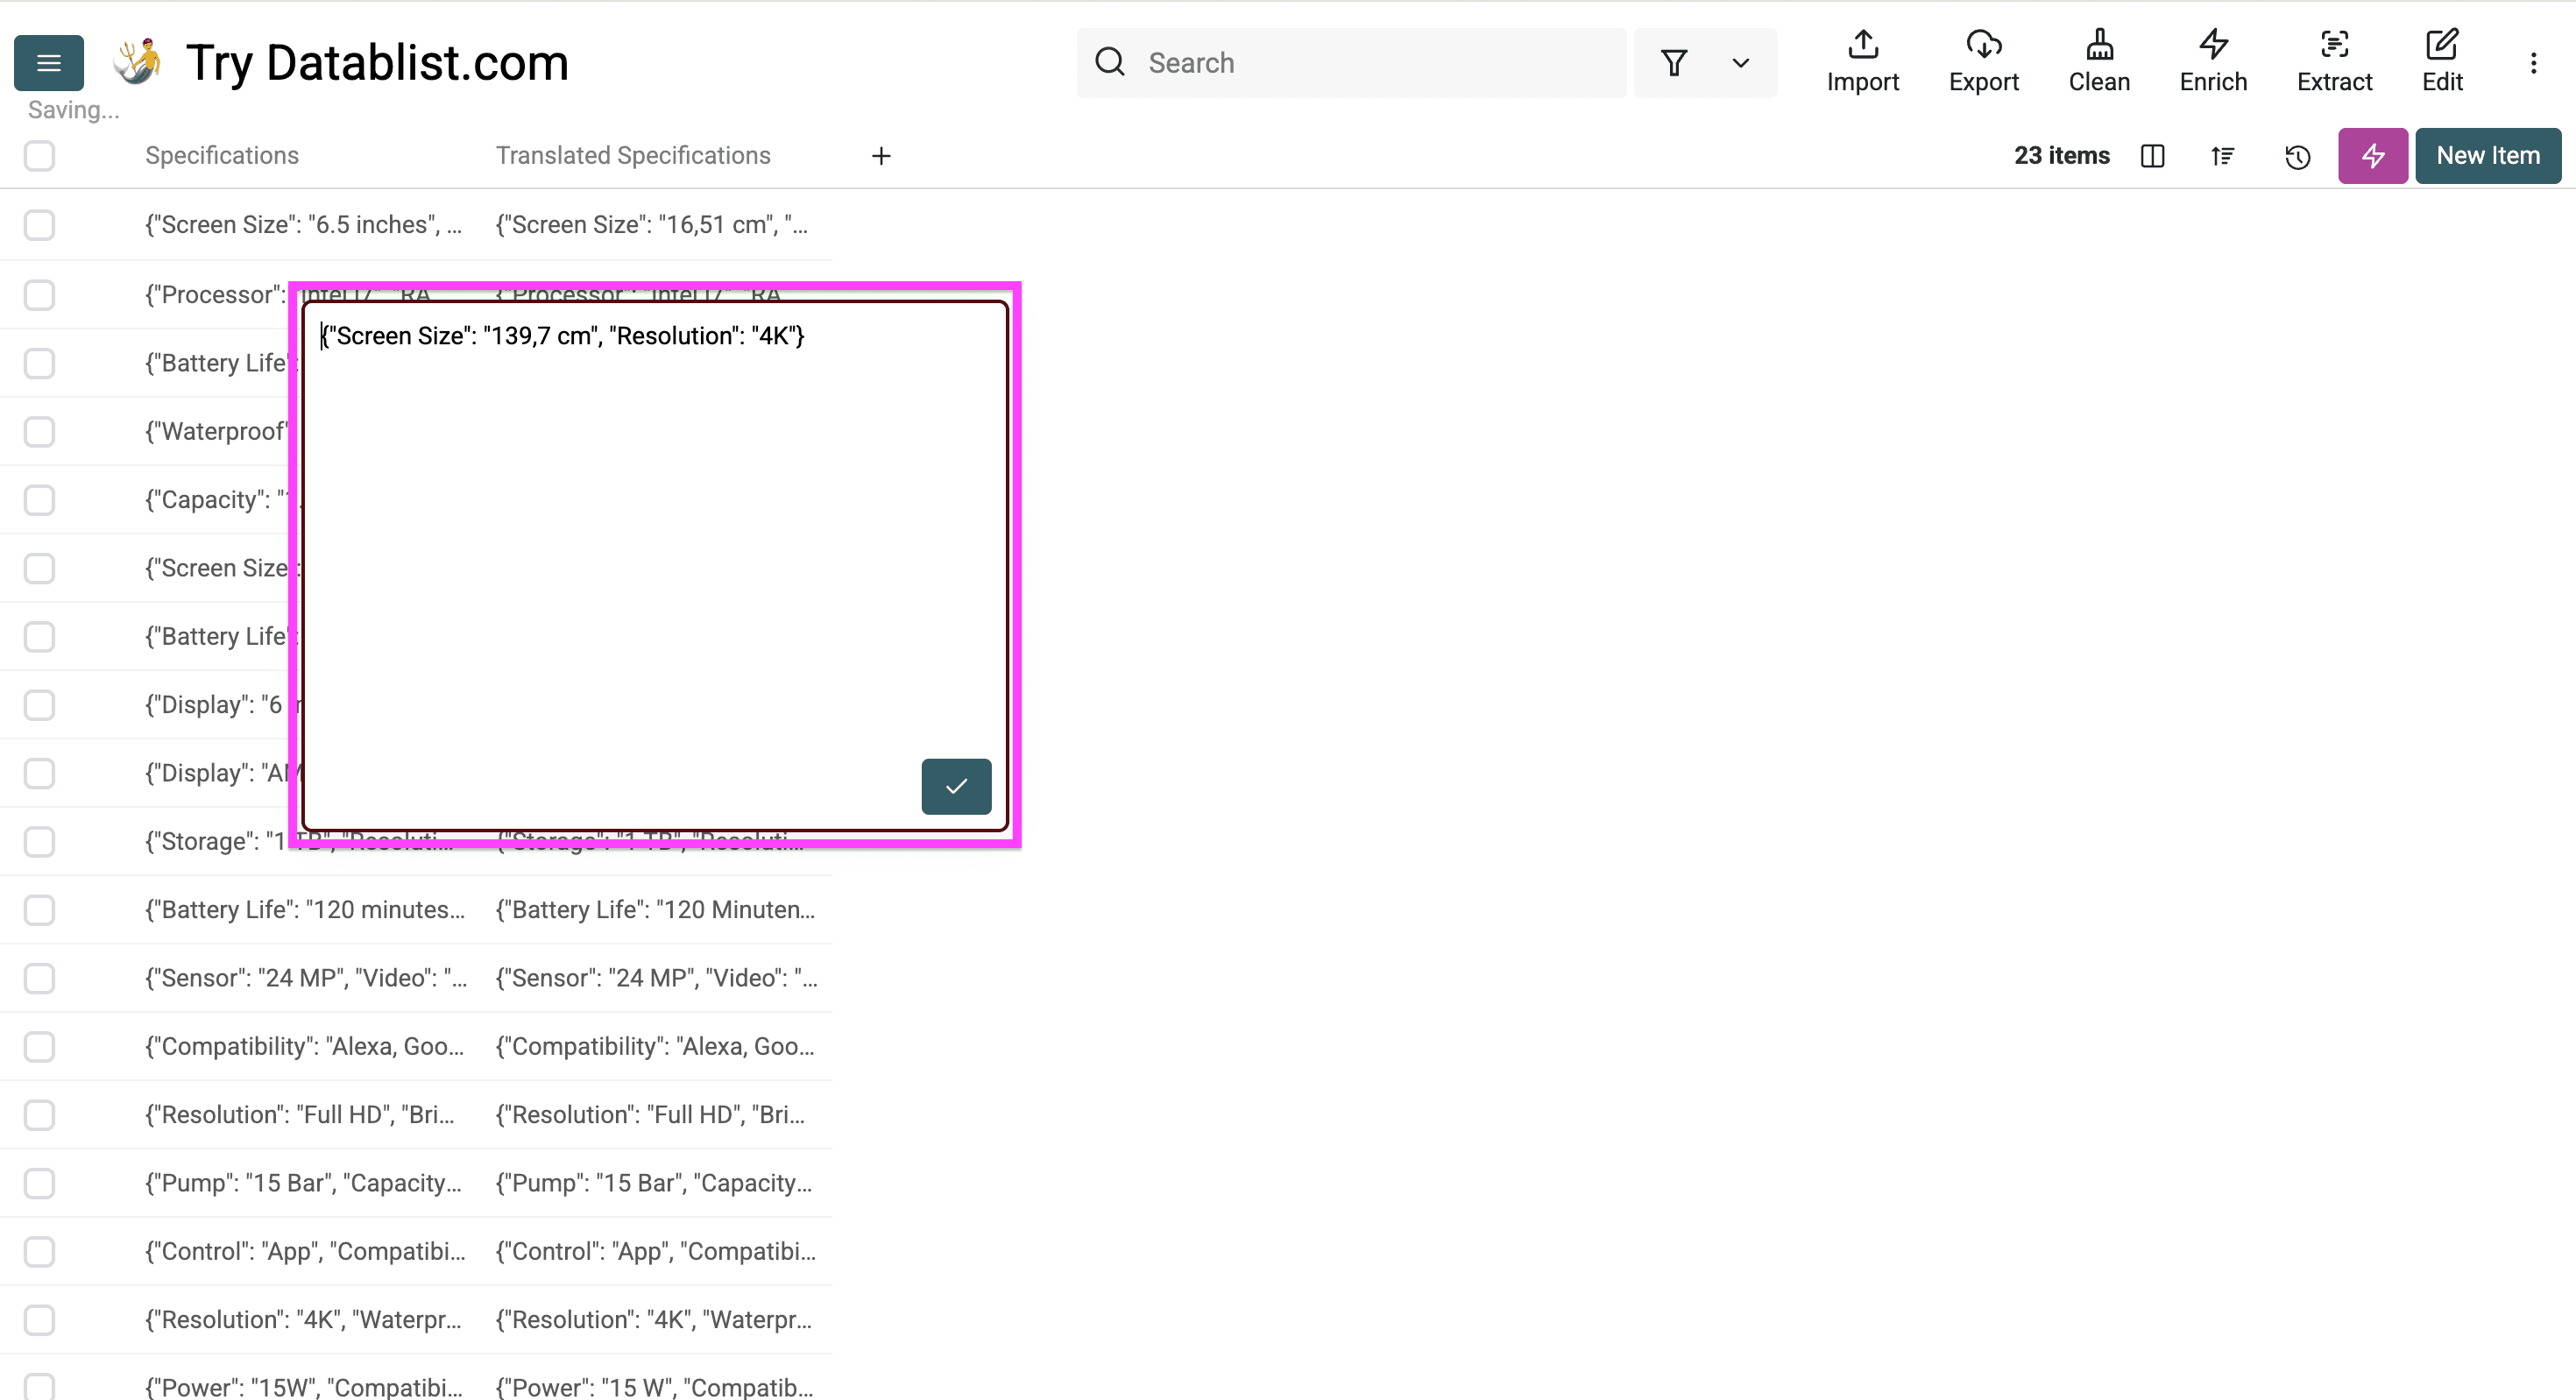Confirm the cell edit with checkmark button
Image resolution: width=2576 pixels, height=1400 pixels.
click(x=956, y=786)
